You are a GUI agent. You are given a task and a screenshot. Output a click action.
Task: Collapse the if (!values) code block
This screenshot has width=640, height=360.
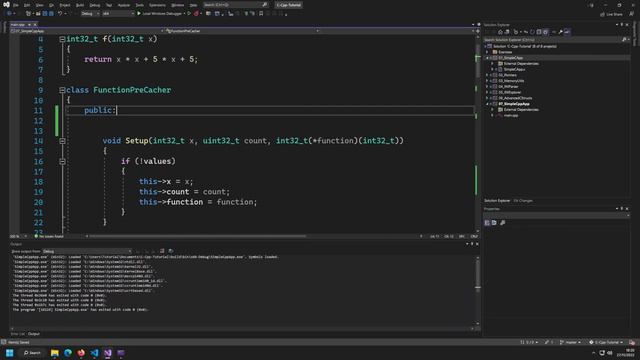[x=62, y=162]
